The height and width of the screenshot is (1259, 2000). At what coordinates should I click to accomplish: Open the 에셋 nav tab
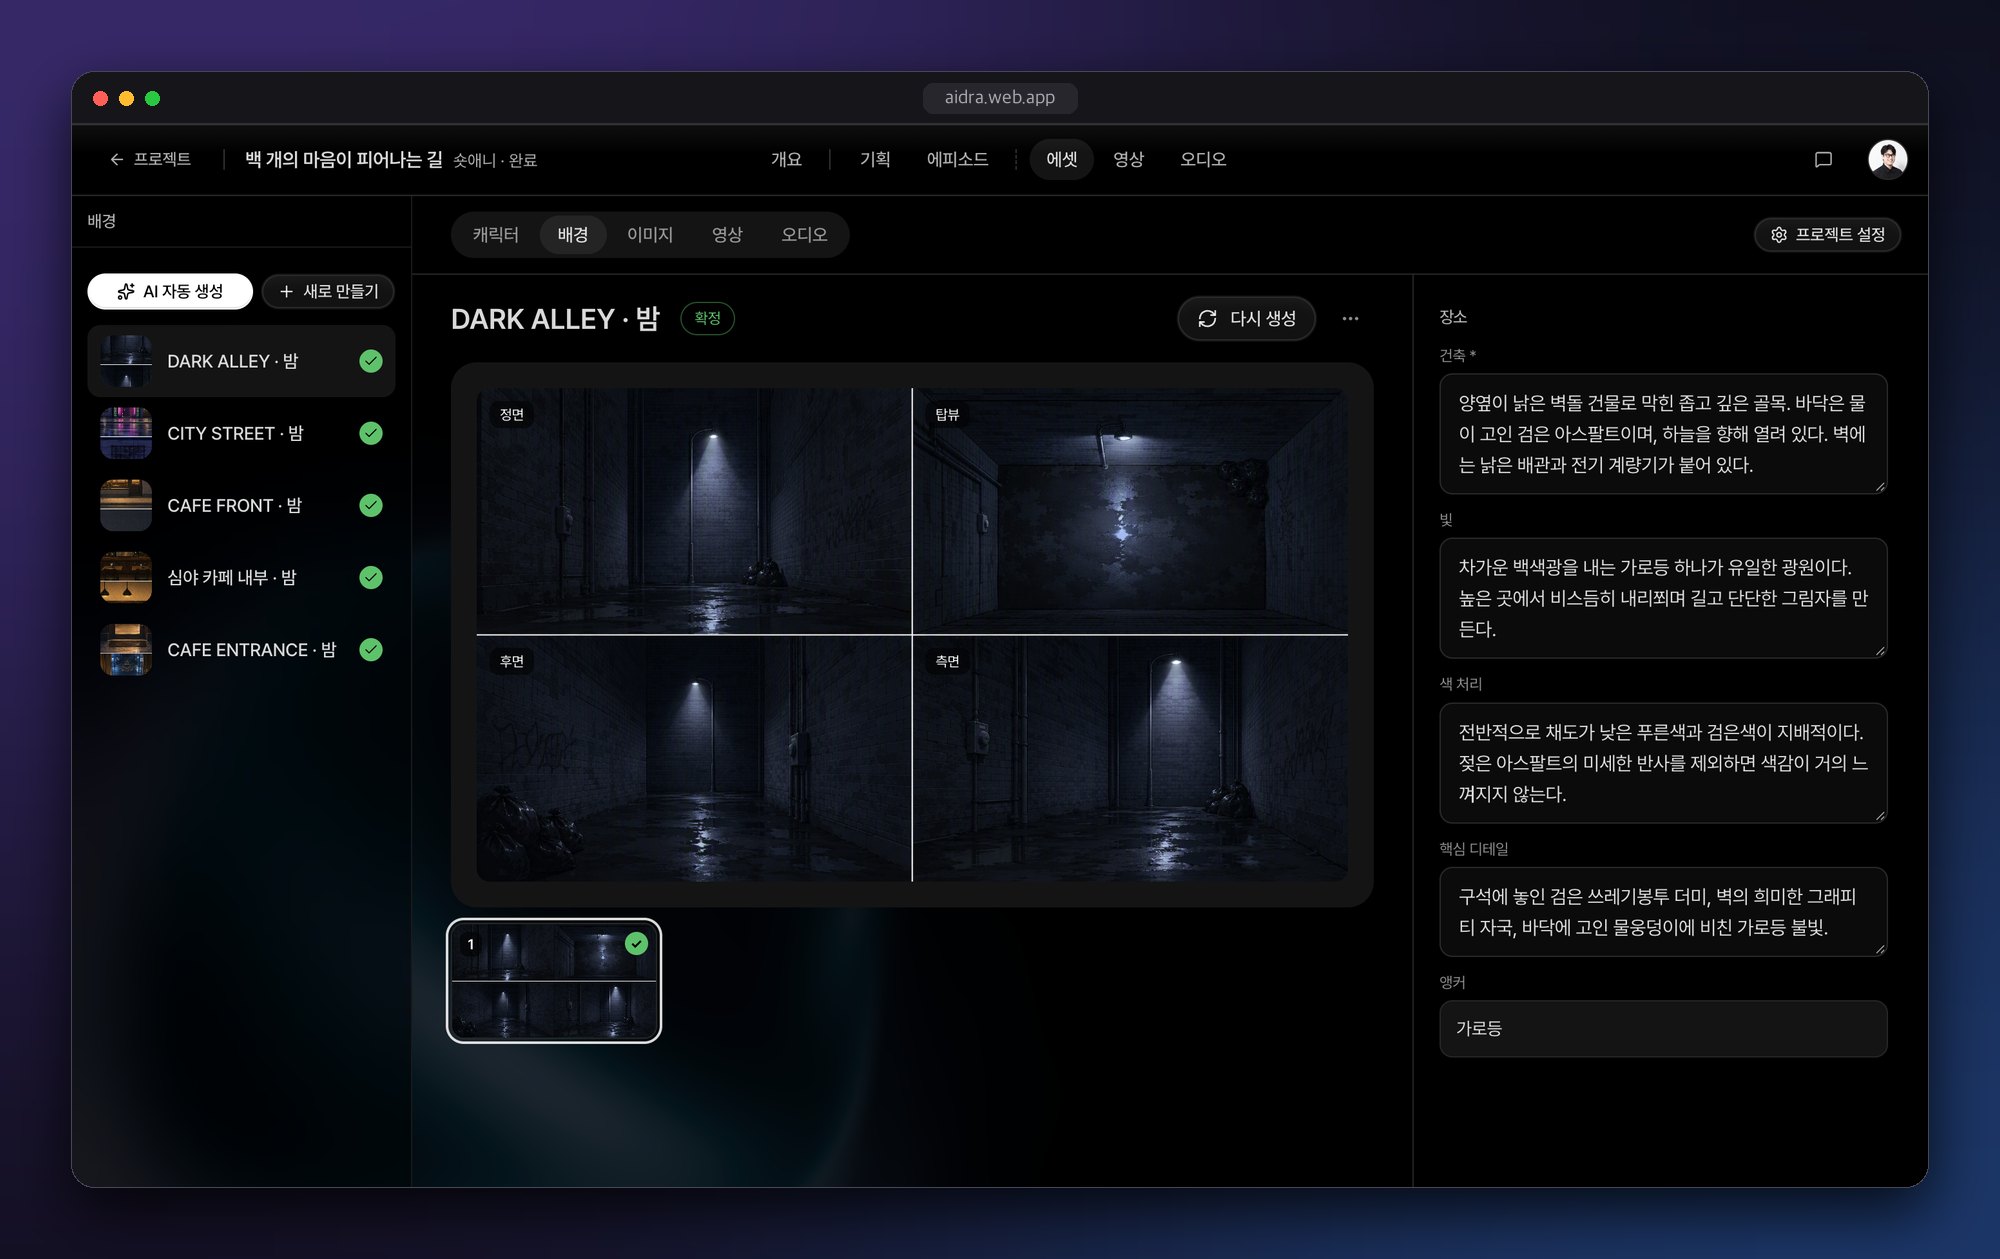[1062, 160]
